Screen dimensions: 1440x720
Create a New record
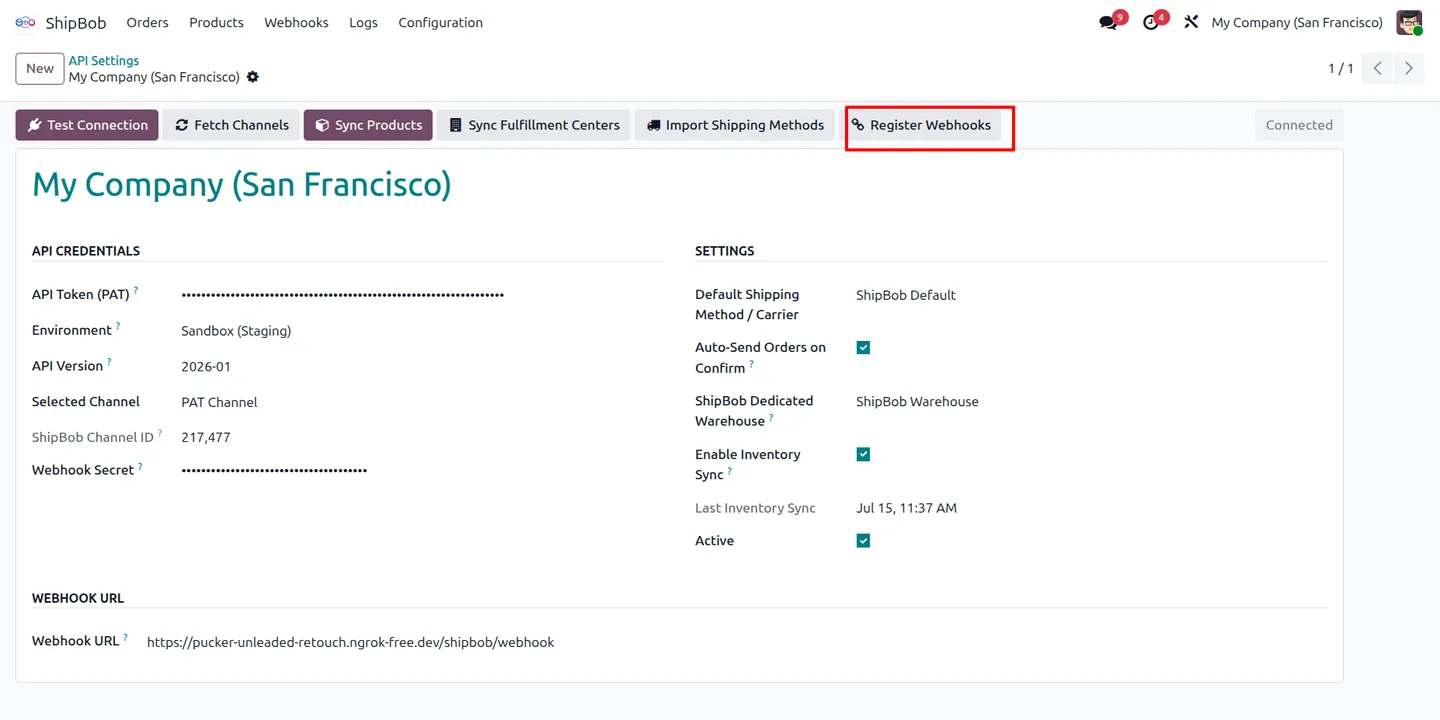[40, 69]
